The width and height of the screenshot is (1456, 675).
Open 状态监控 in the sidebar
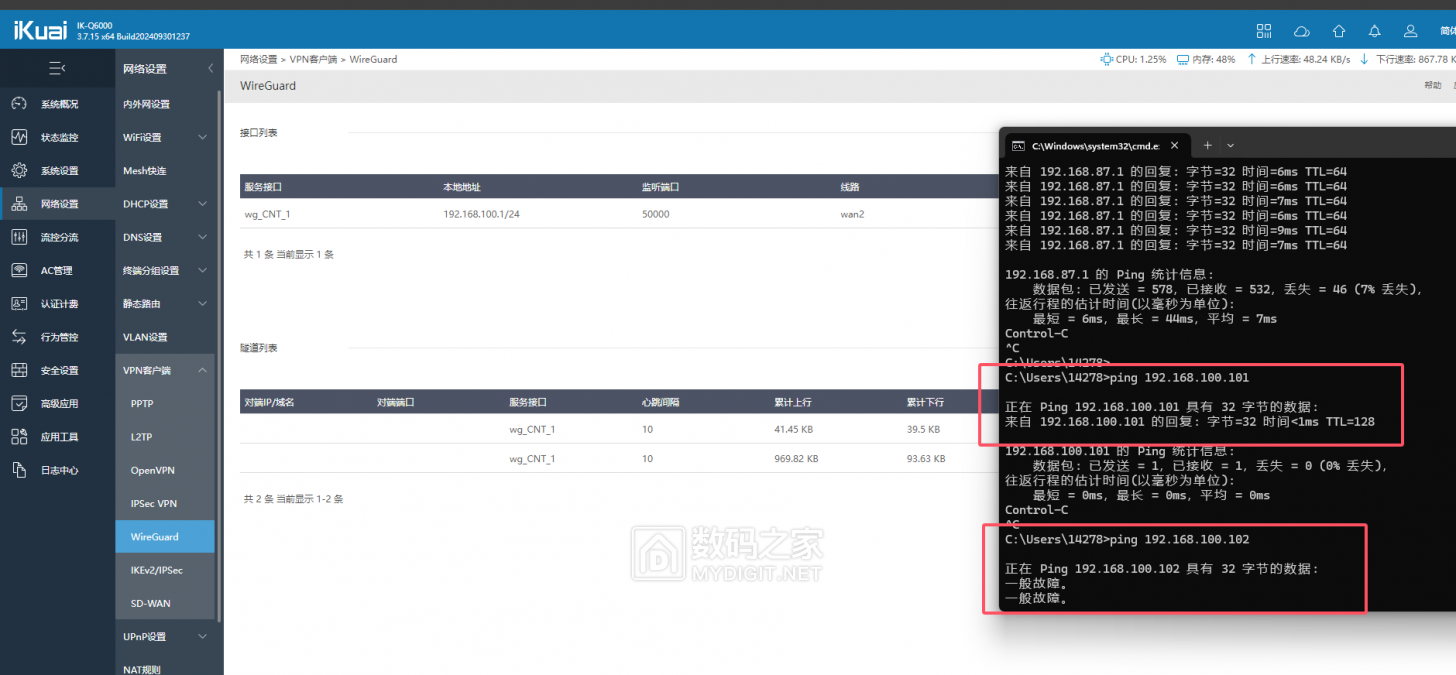(58, 137)
